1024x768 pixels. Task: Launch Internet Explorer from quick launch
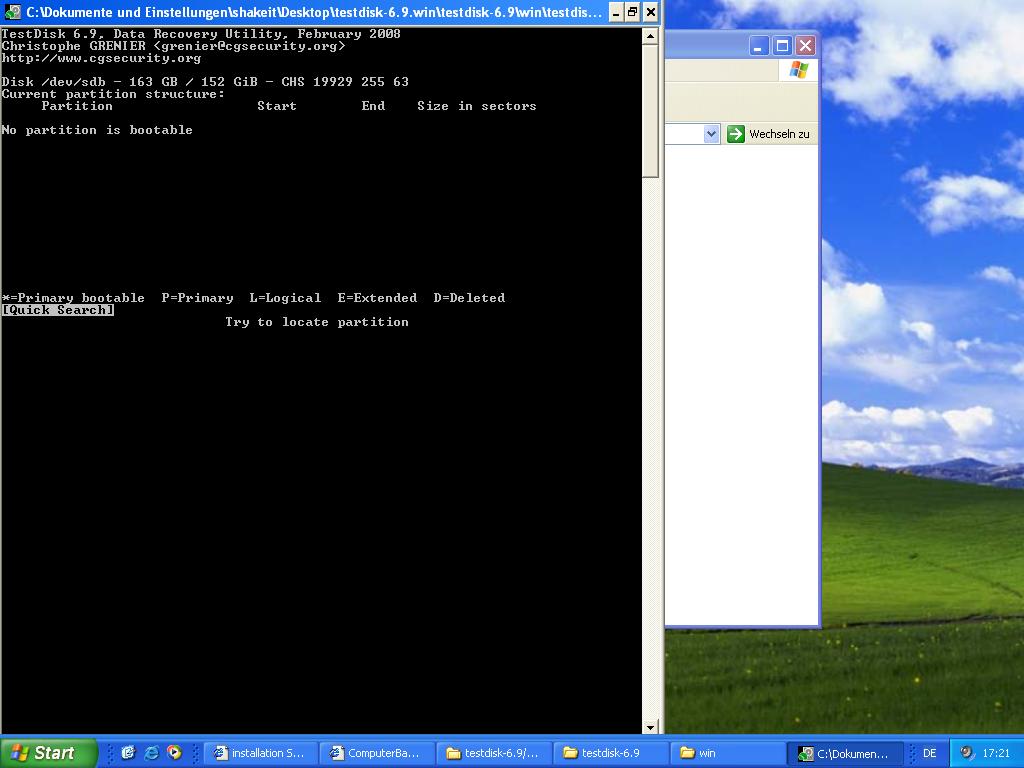(152, 753)
